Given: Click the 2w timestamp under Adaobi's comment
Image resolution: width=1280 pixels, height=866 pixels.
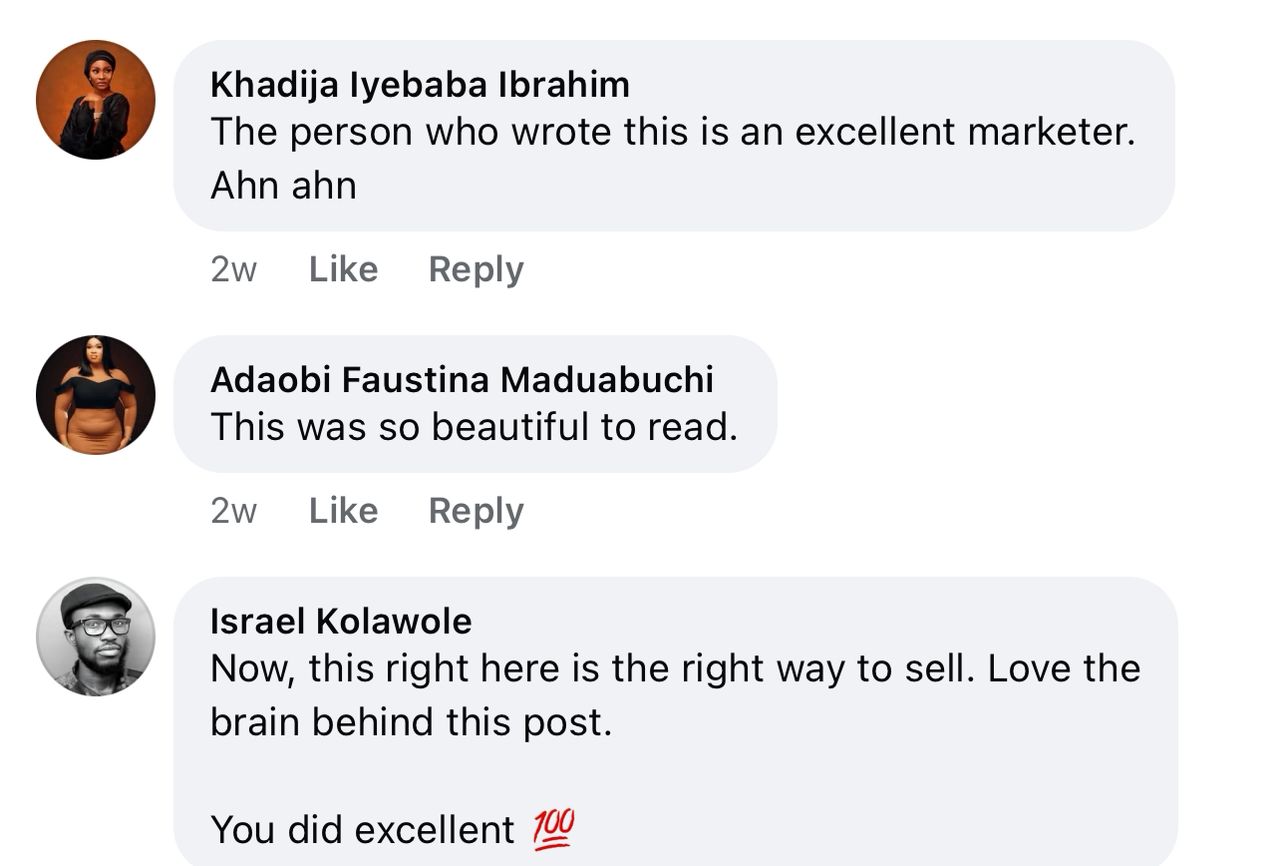Looking at the screenshot, I should pos(234,511).
